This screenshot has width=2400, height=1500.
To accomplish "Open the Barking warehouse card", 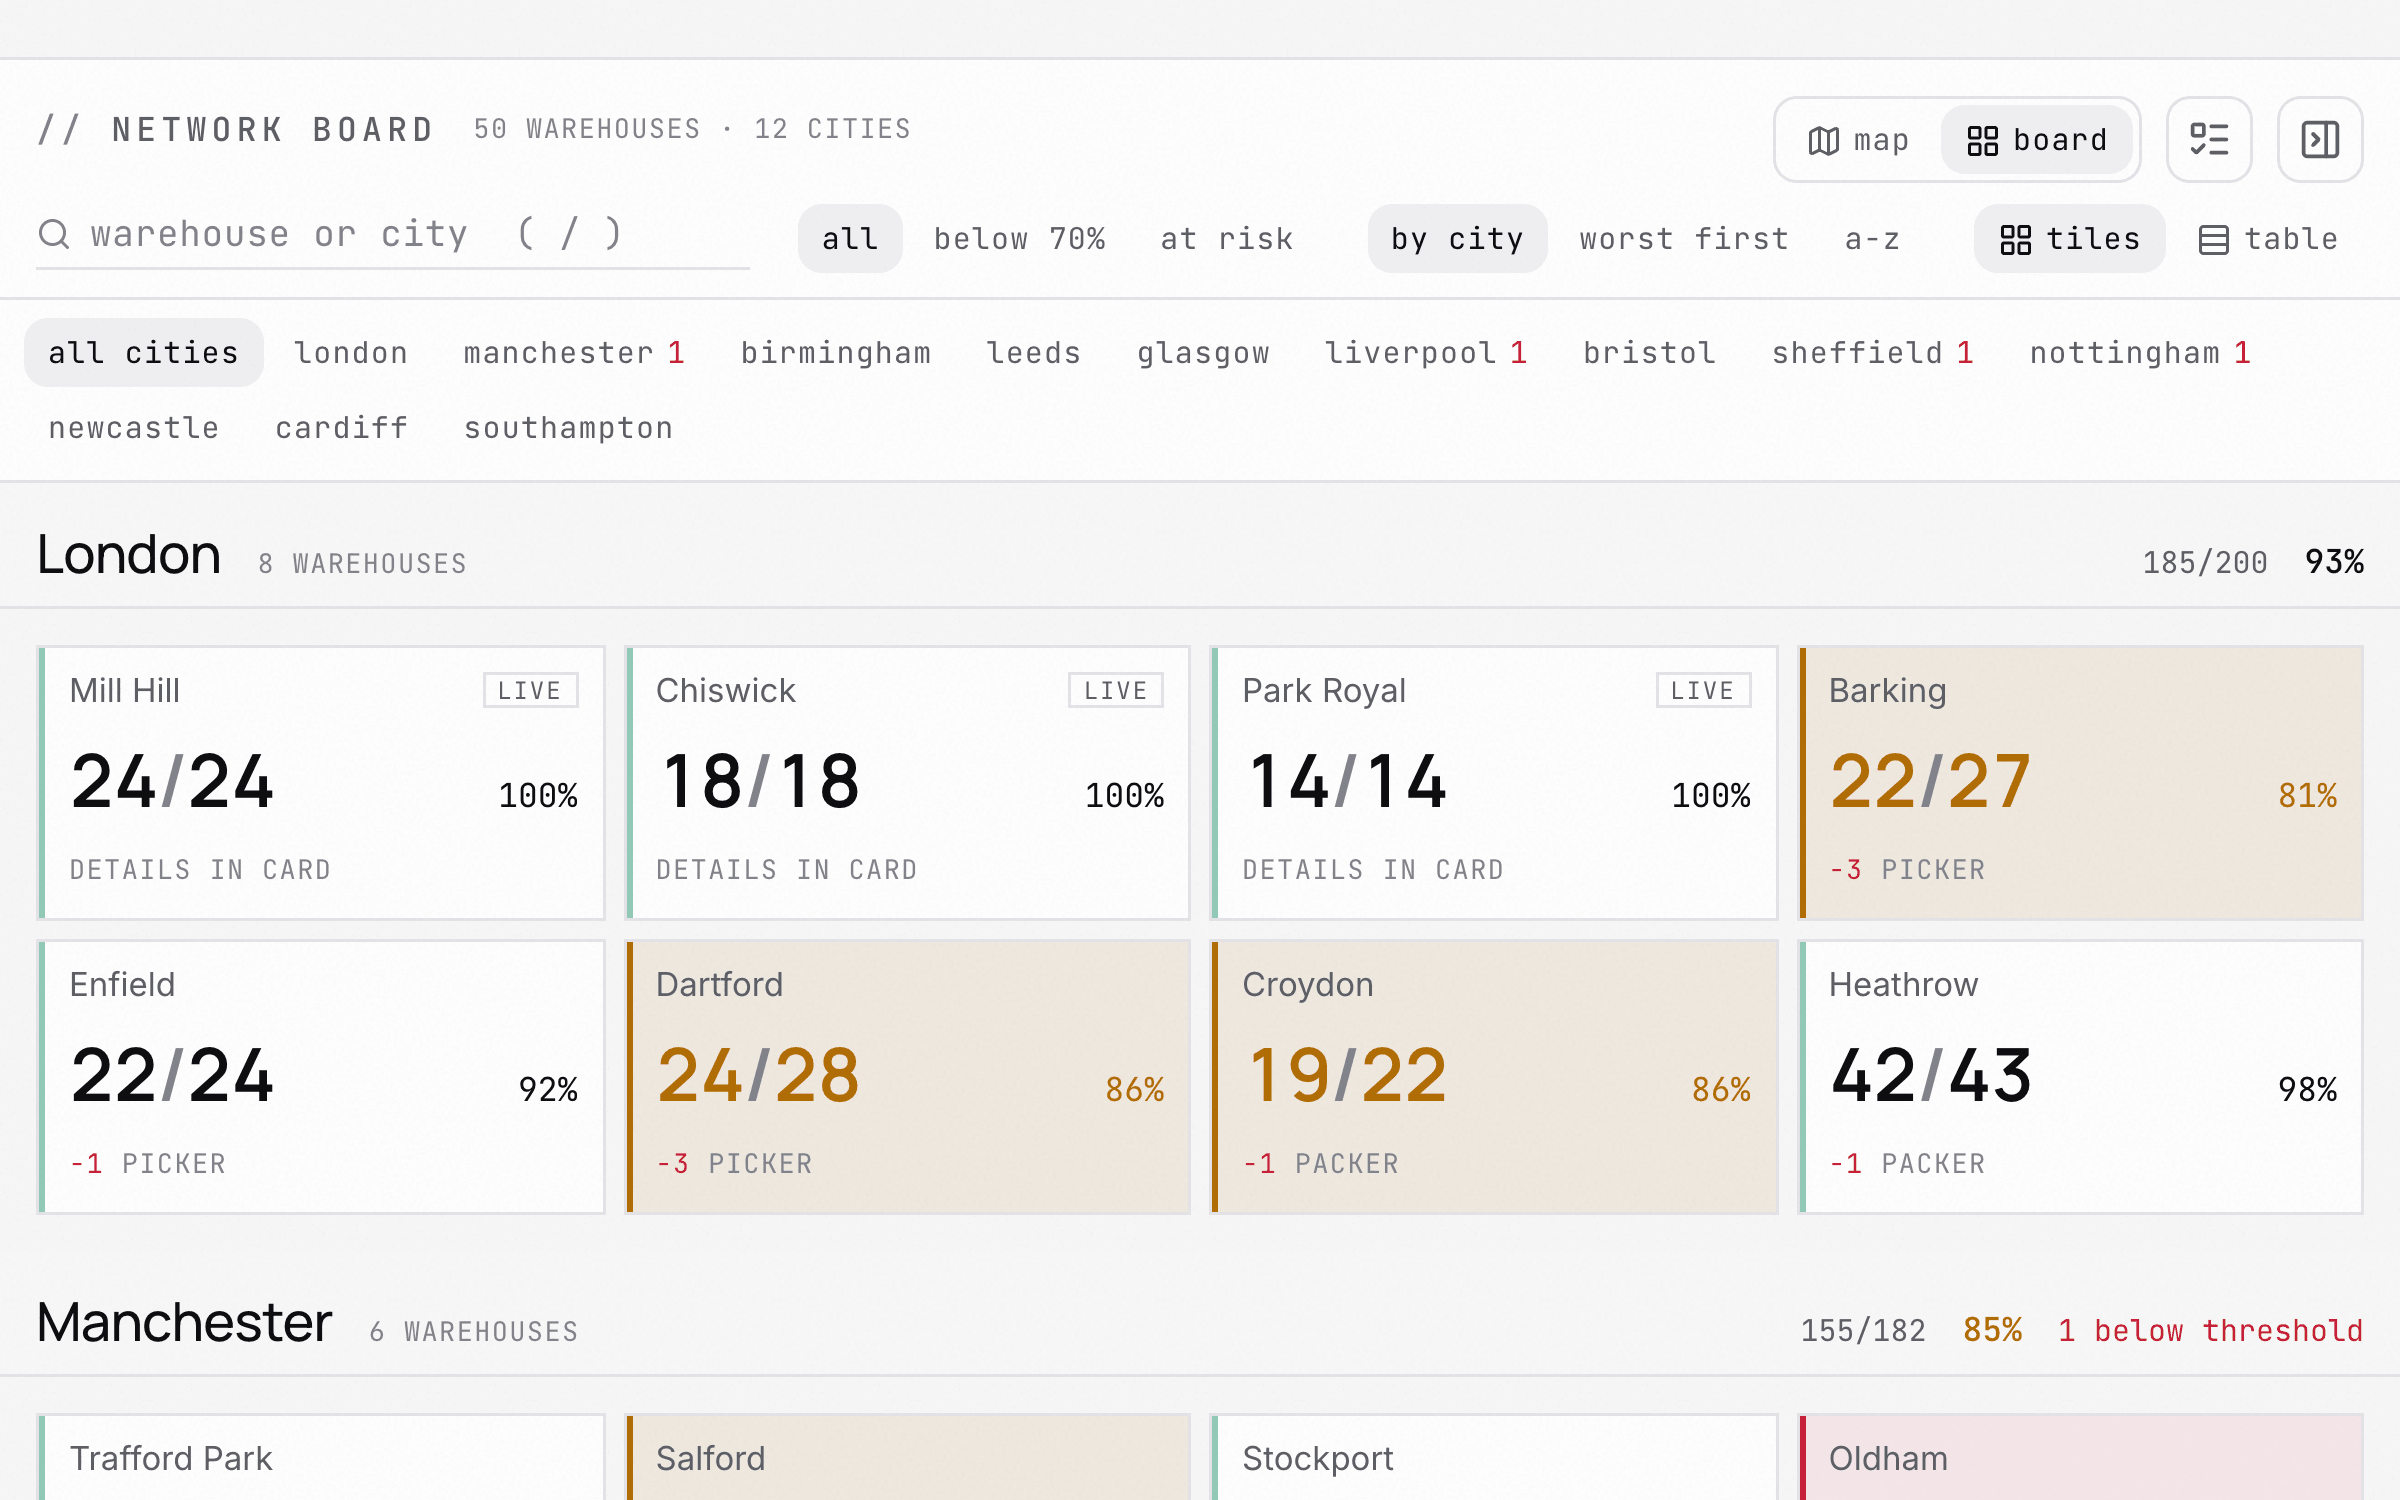I will tap(2081, 783).
